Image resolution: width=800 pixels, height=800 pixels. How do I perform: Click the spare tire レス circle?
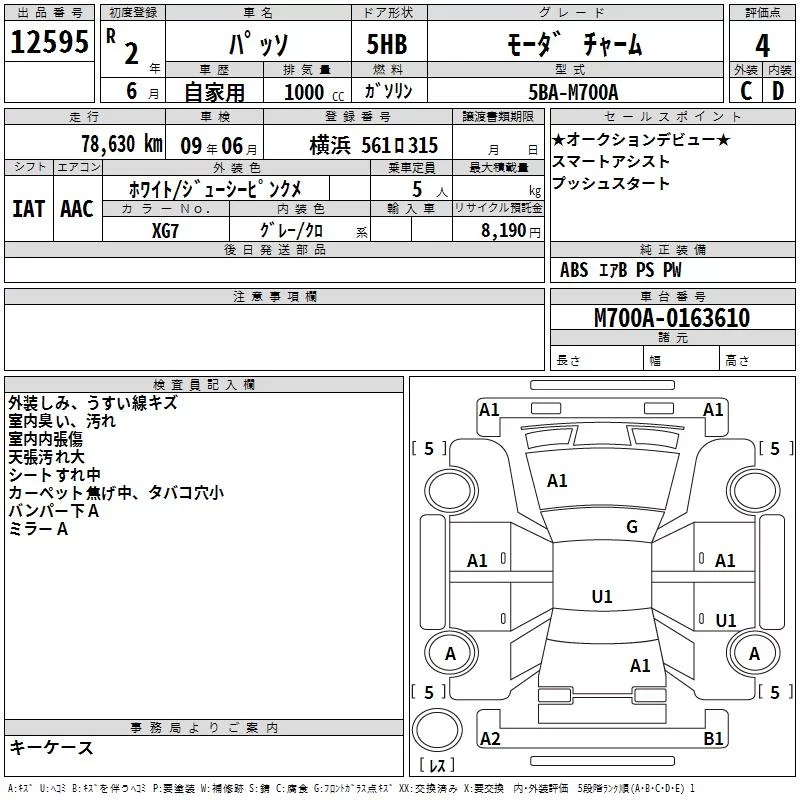pyautogui.click(x=437, y=730)
